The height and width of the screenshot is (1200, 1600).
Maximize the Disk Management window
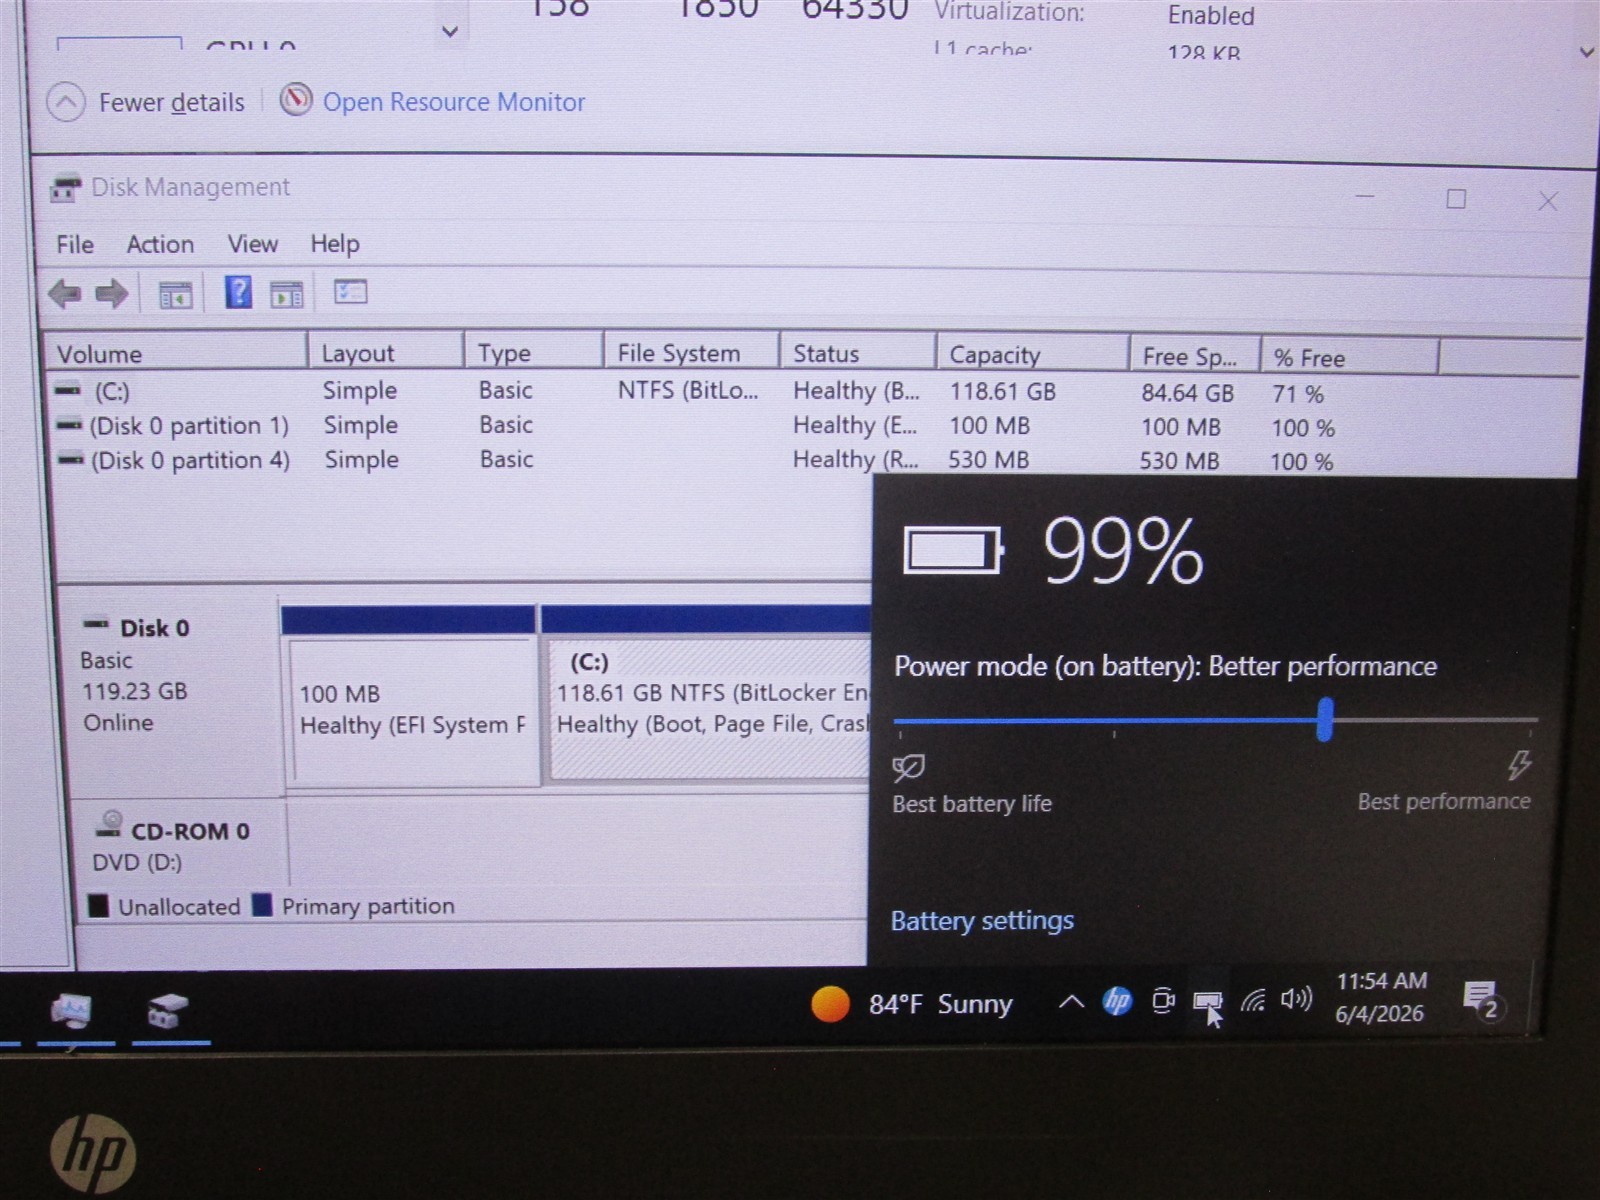[x=1456, y=199]
